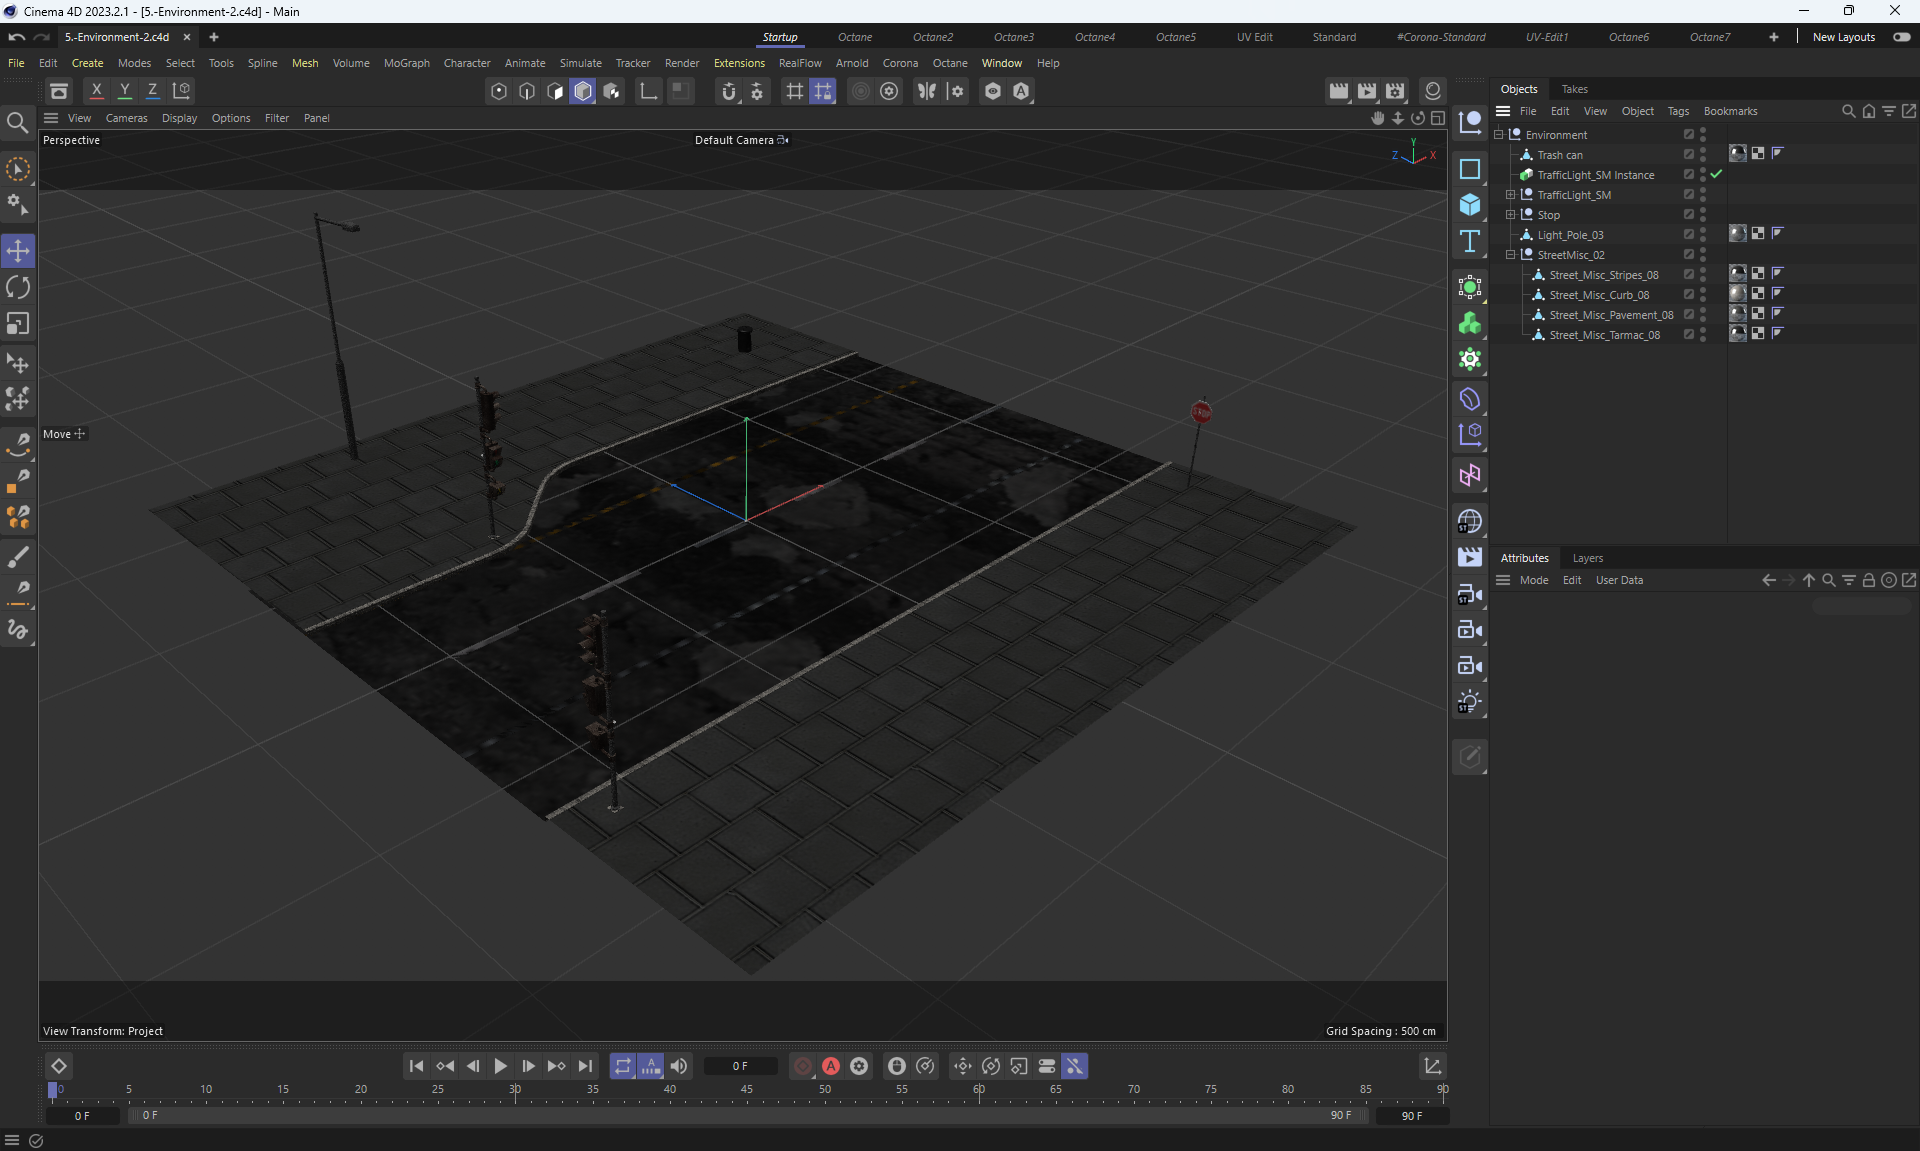Image resolution: width=1920 pixels, height=1151 pixels.
Task: Select the Rotate tool
Action: click(18, 287)
